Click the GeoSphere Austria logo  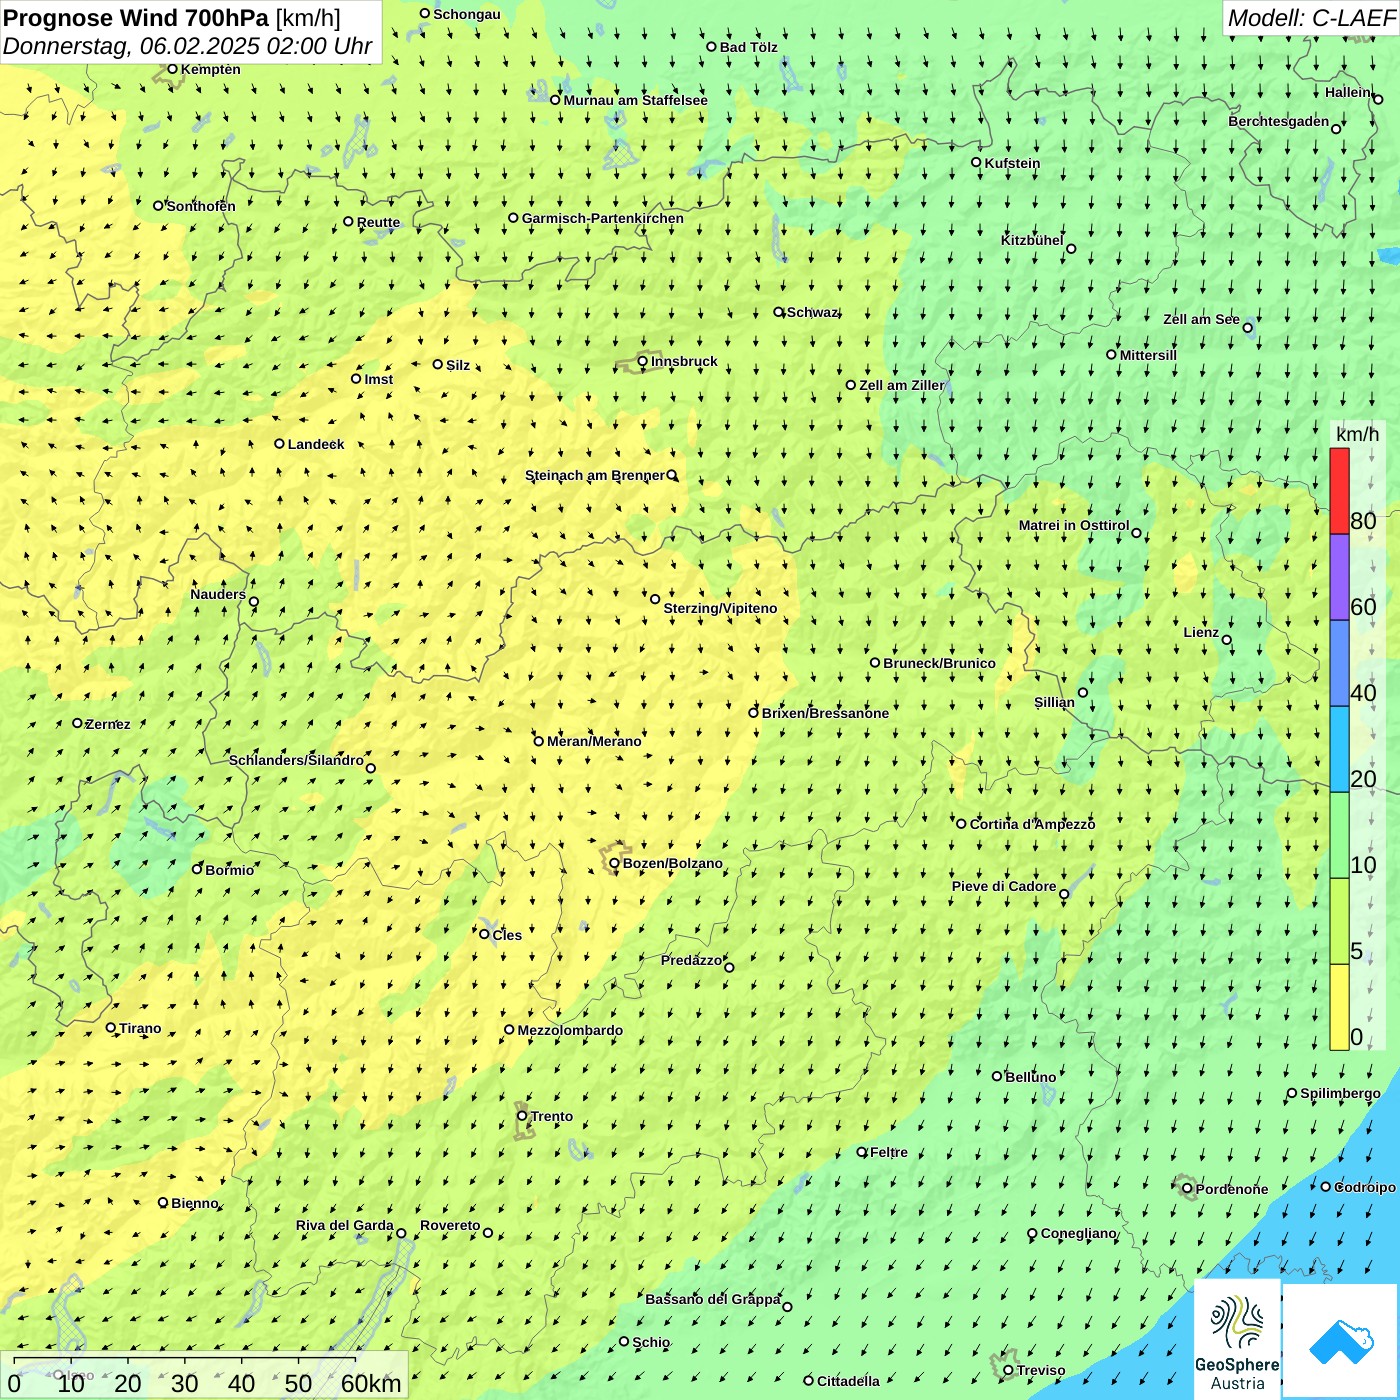pyautogui.click(x=1237, y=1339)
